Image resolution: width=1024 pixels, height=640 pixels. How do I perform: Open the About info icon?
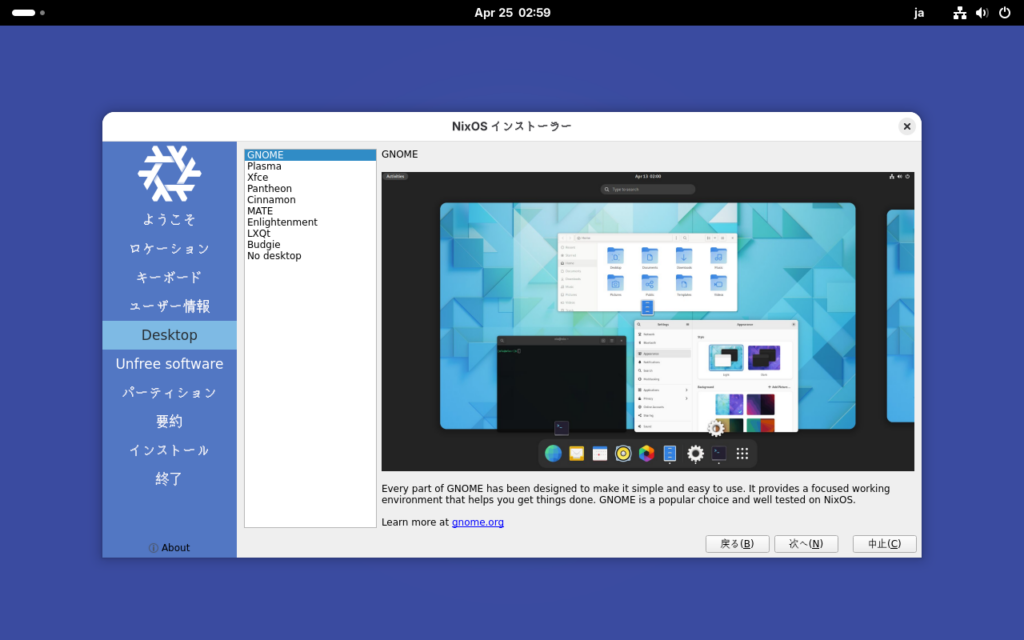(154, 548)
